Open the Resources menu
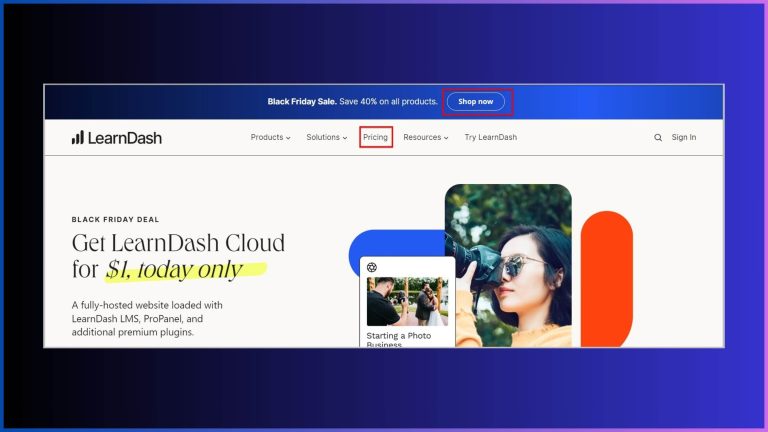768x432 pixels. (x=422, y=137)
